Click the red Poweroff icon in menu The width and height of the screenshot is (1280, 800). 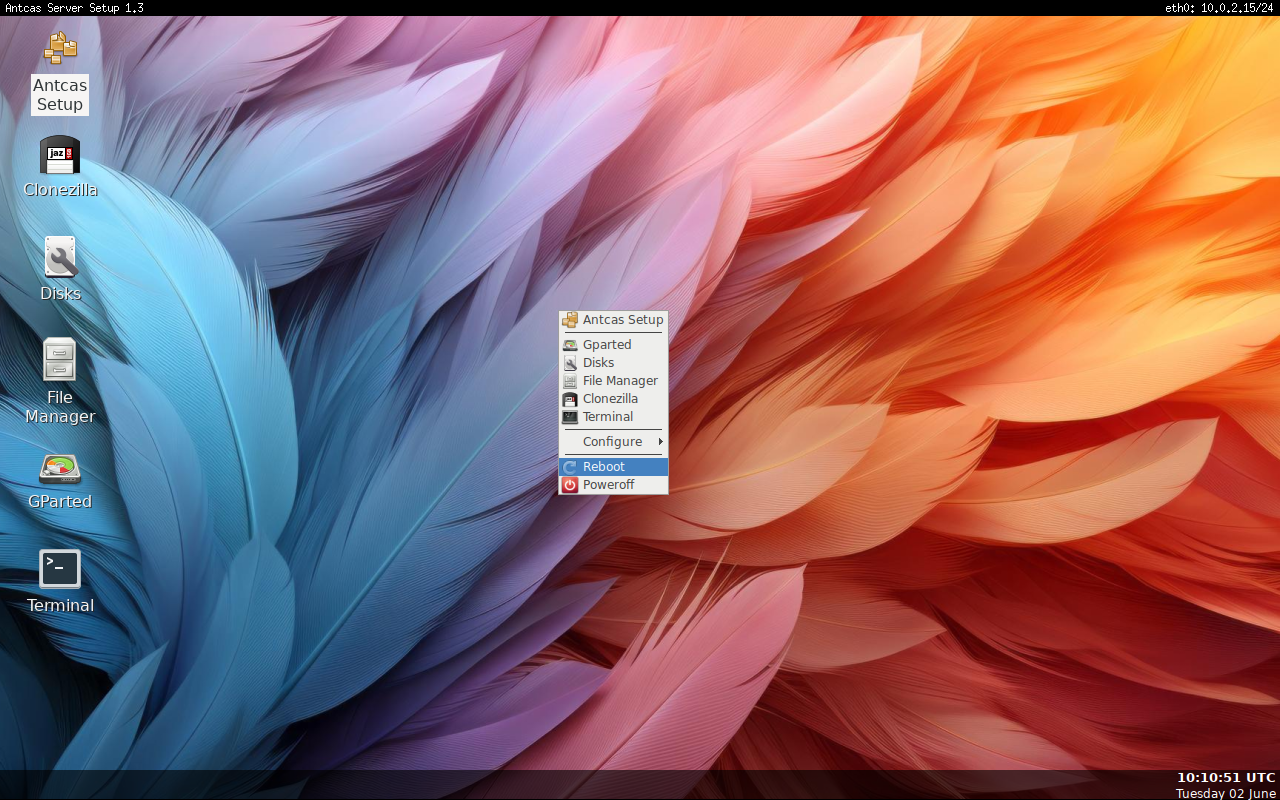point(570,485)
